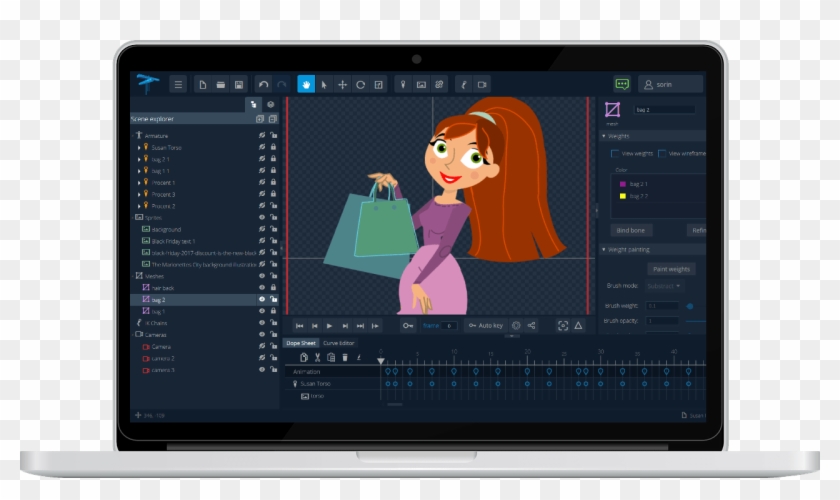The height and width of the screenshot is (500, 840).
Task: Collapse all nodes in Scene explorer
Action: tap(273, 118)
